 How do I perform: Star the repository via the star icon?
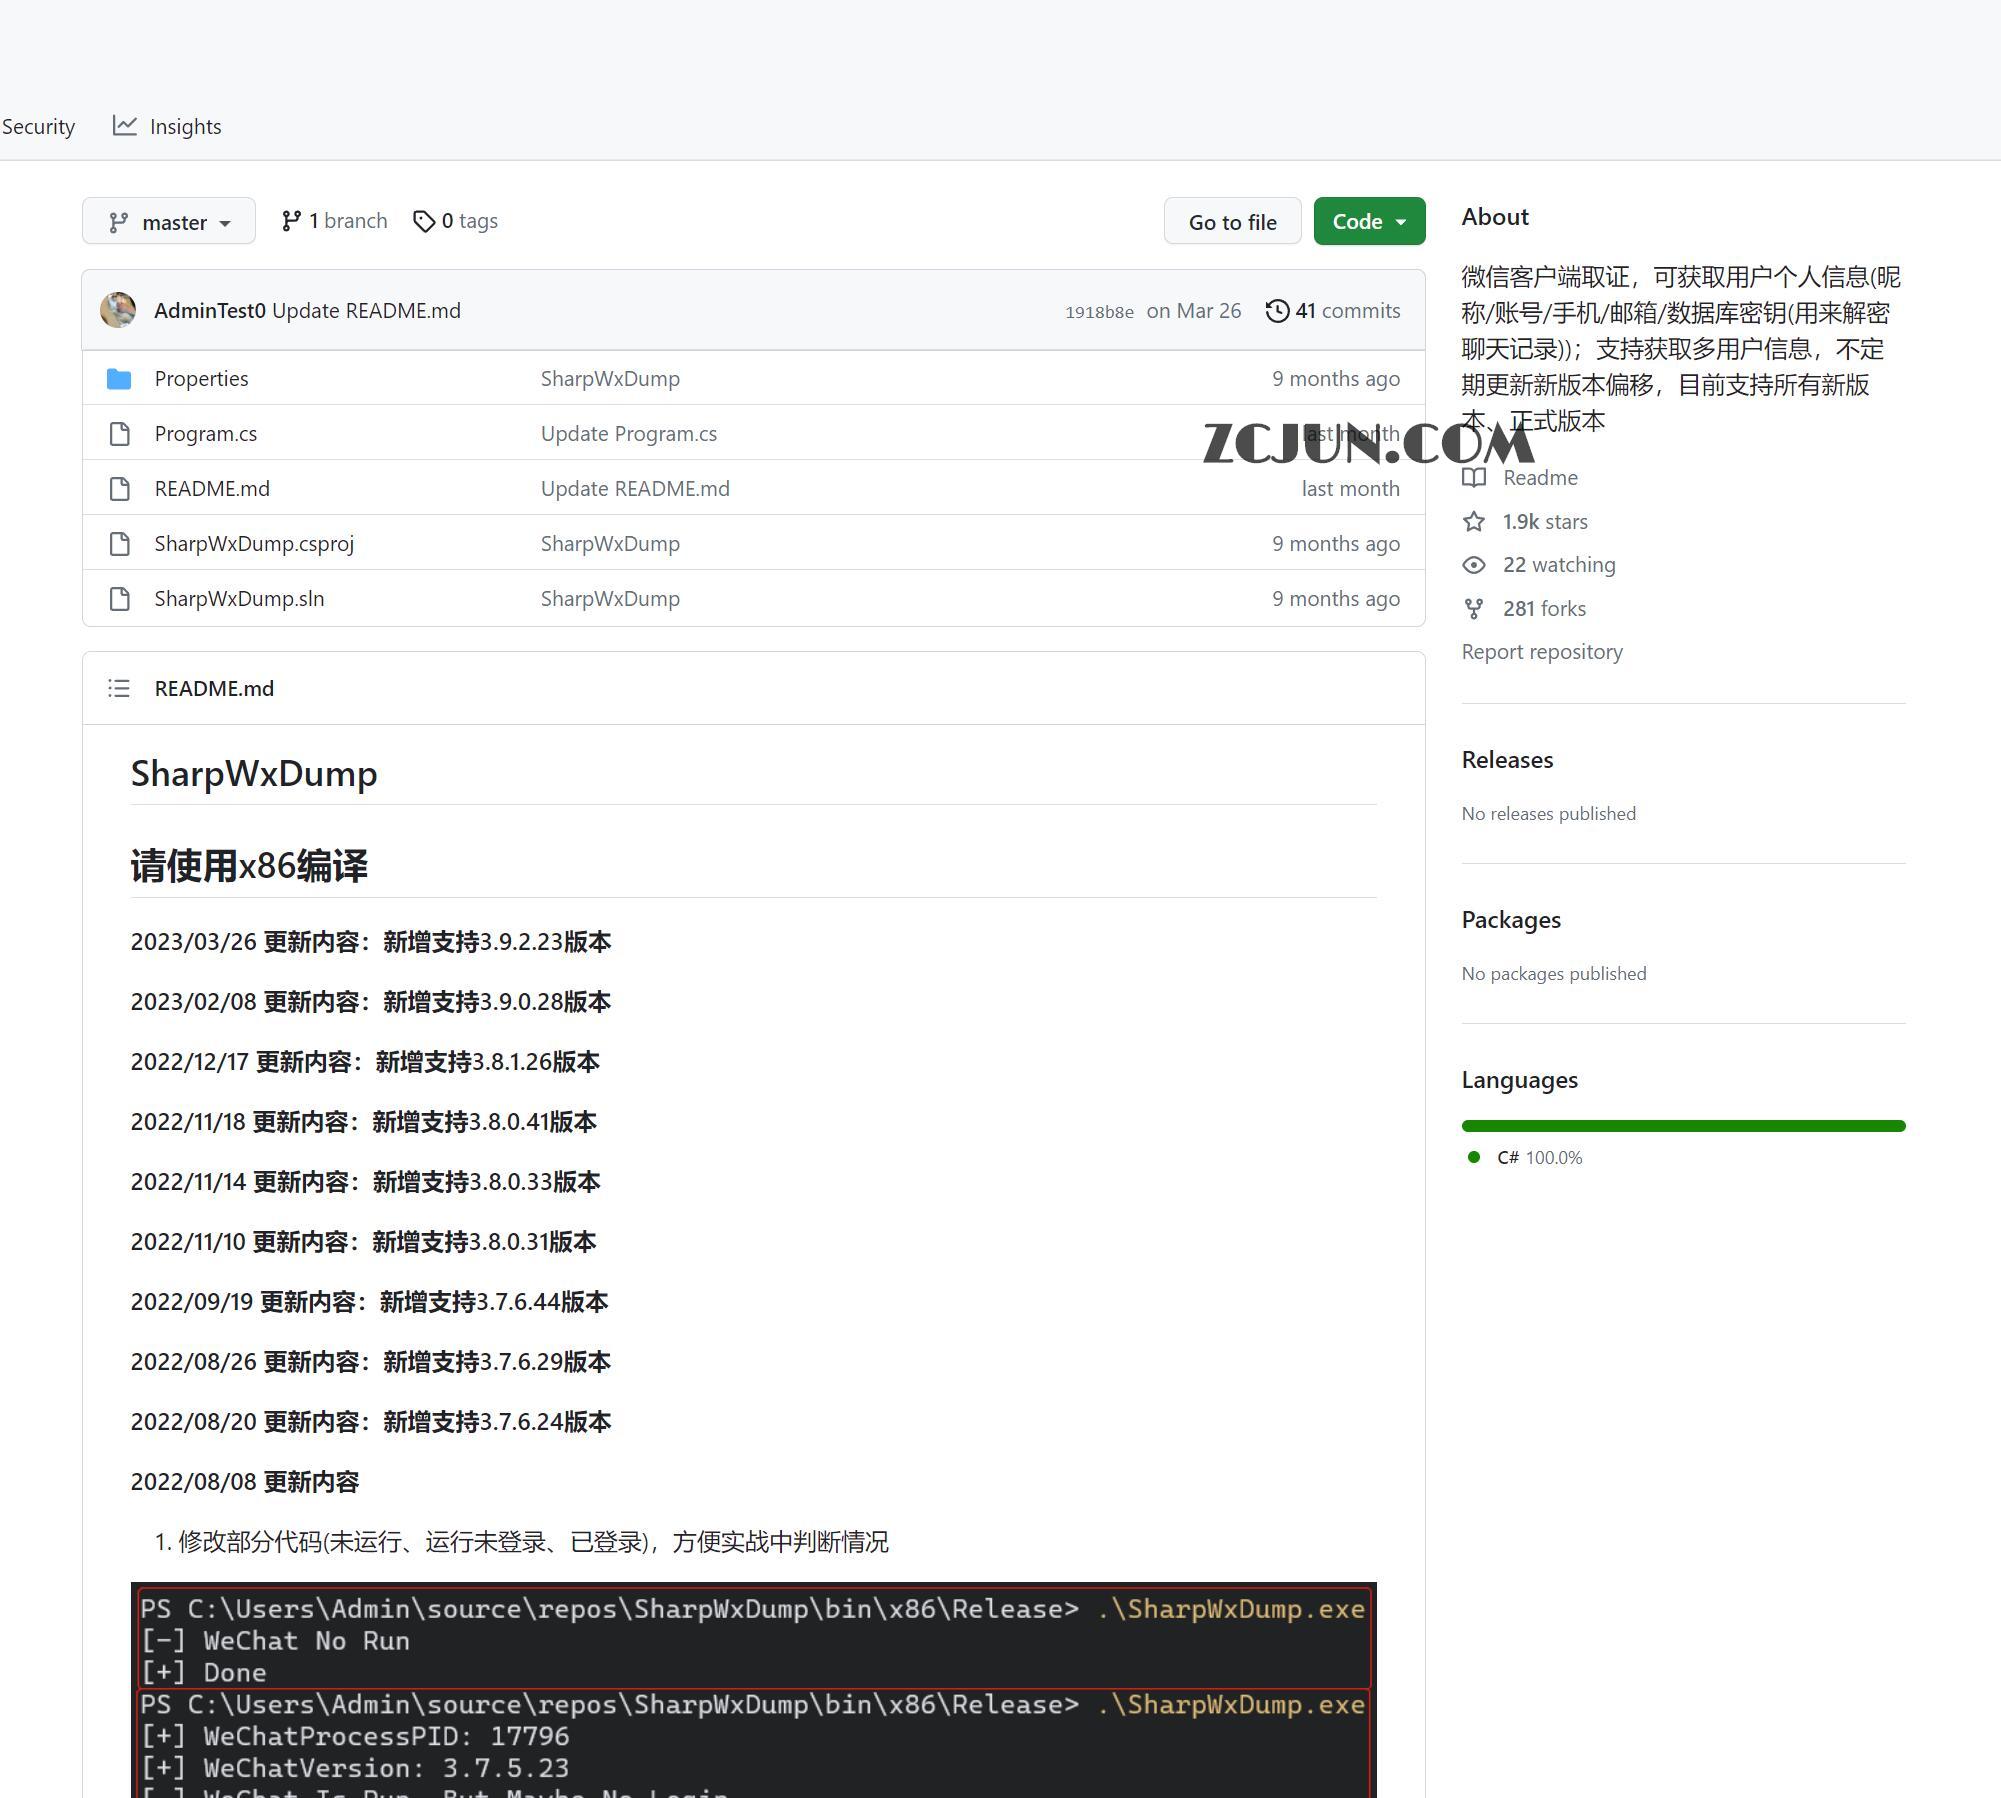[x=1473, y=521]
